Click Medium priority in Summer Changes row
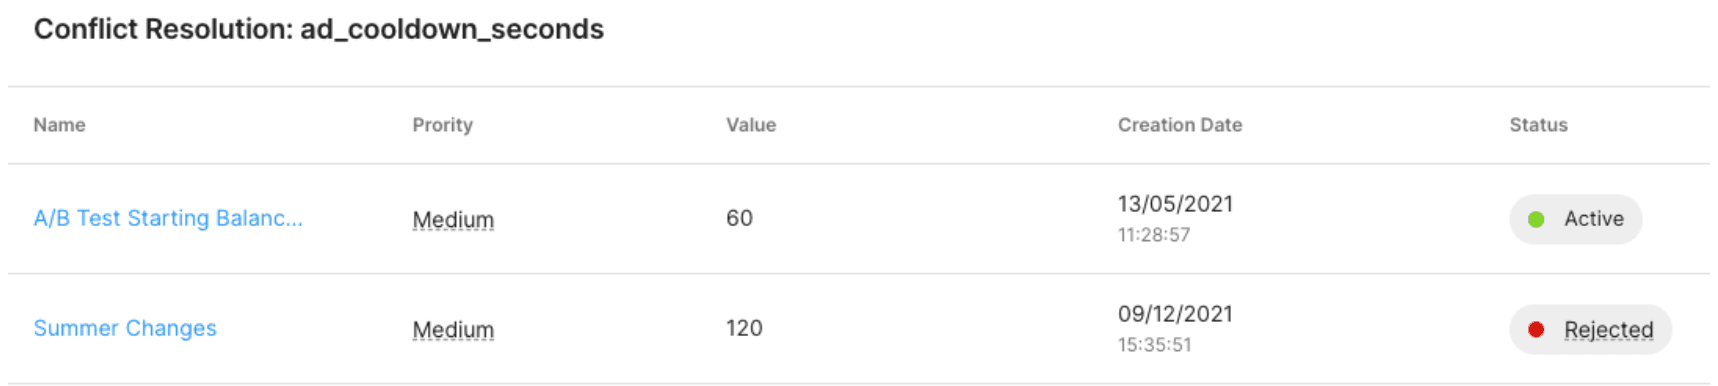The width and height of the screenshot is (1718, 386). (x=453, y=329)
